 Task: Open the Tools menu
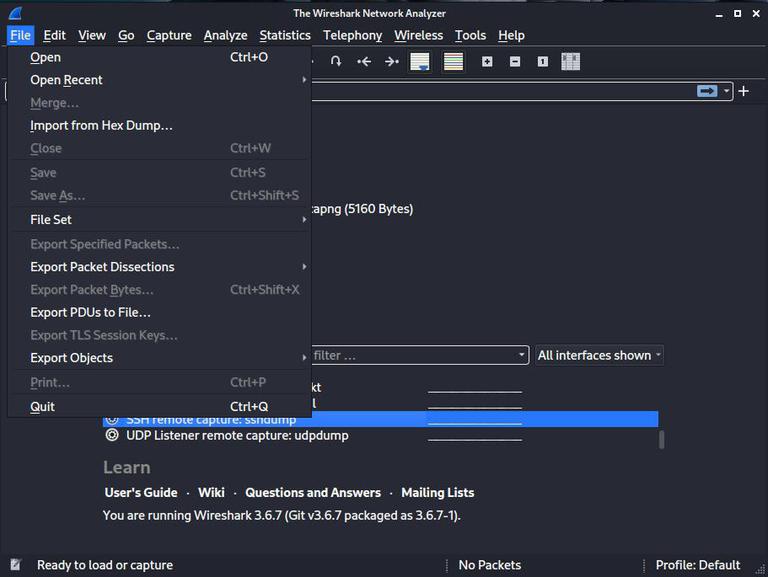[x=470, y=35]
